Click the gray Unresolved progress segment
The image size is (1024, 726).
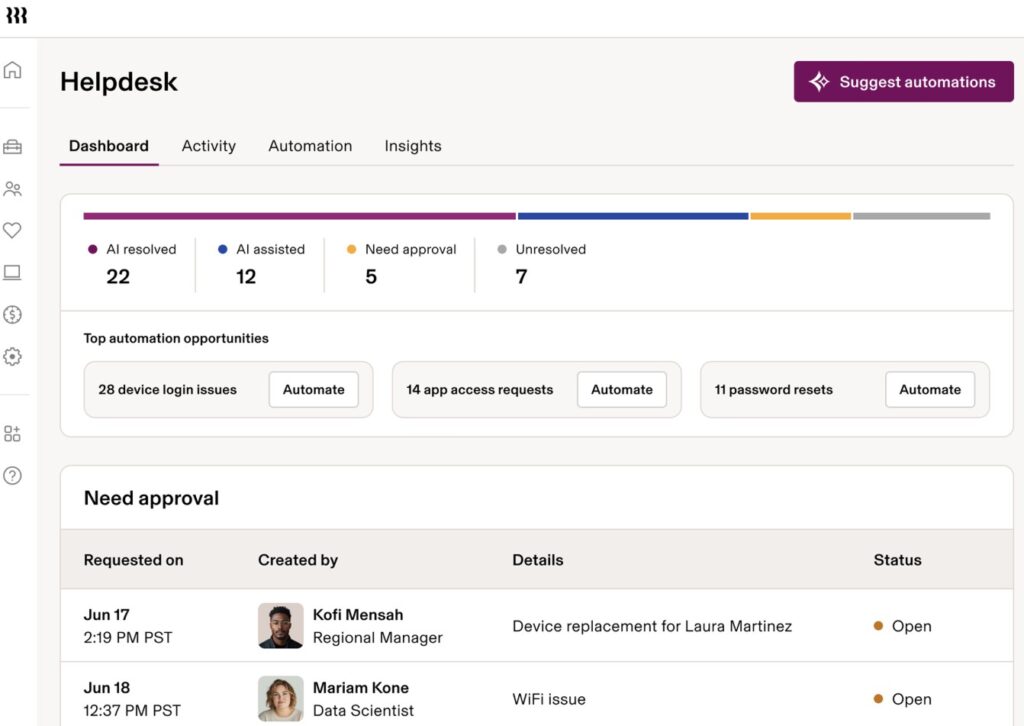[921, 216]
